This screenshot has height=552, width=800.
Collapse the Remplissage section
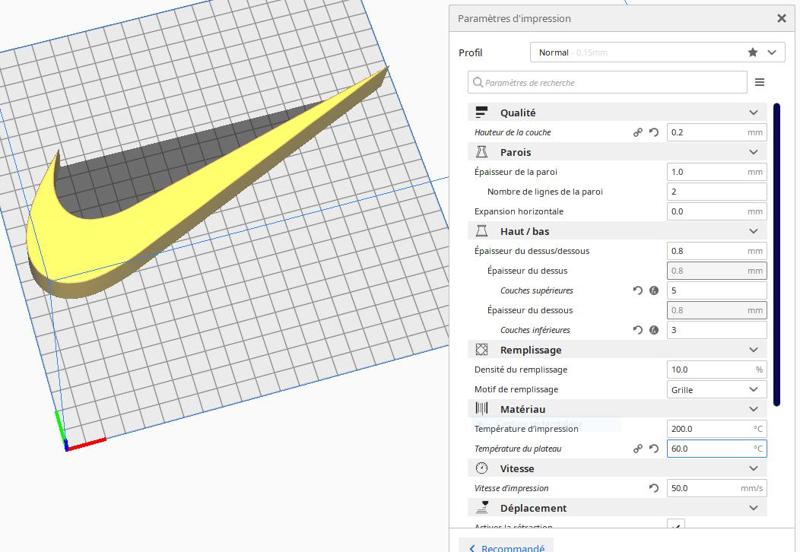(754, 349)
